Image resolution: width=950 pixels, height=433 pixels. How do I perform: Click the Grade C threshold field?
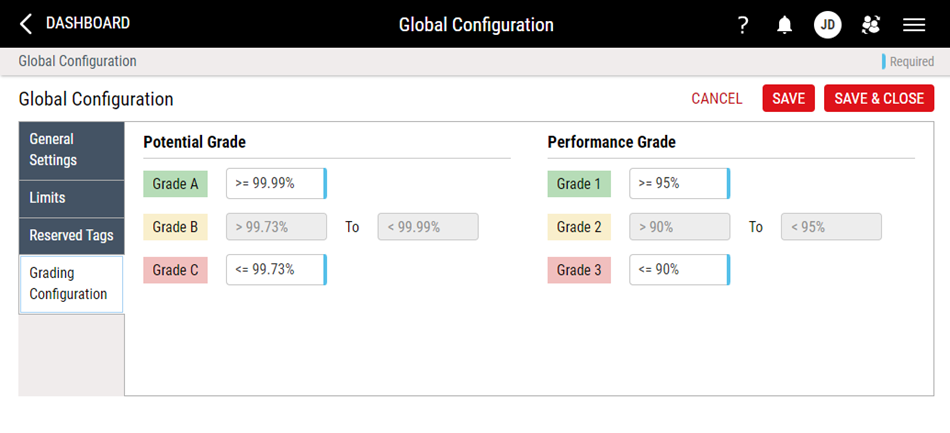click(275, 270)
